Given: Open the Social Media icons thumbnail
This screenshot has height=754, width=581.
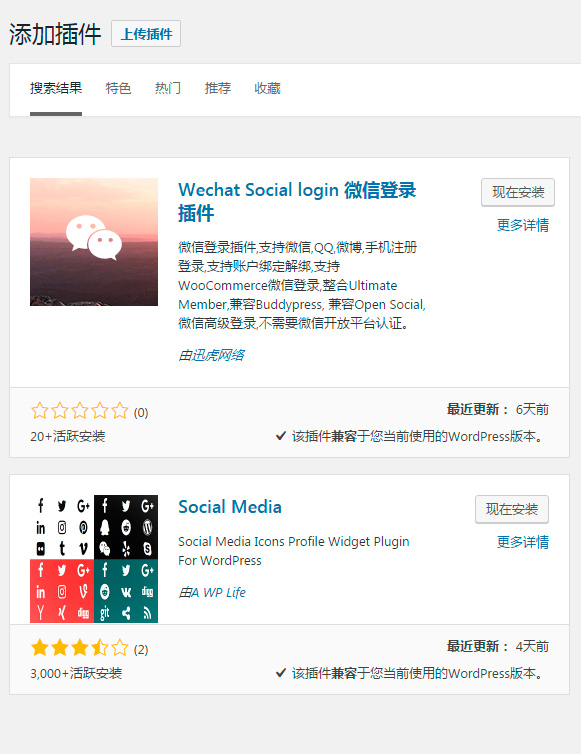Looking at the screenshot, I should point(94,559).
